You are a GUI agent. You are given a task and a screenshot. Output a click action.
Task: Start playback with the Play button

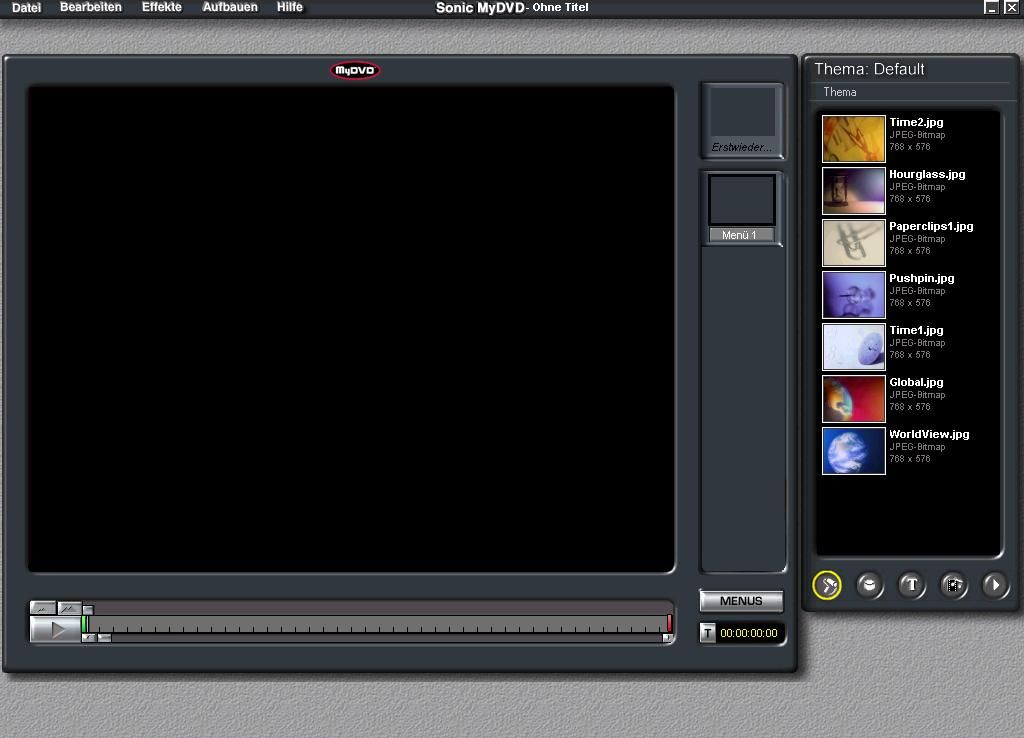[x=56, y=630]
